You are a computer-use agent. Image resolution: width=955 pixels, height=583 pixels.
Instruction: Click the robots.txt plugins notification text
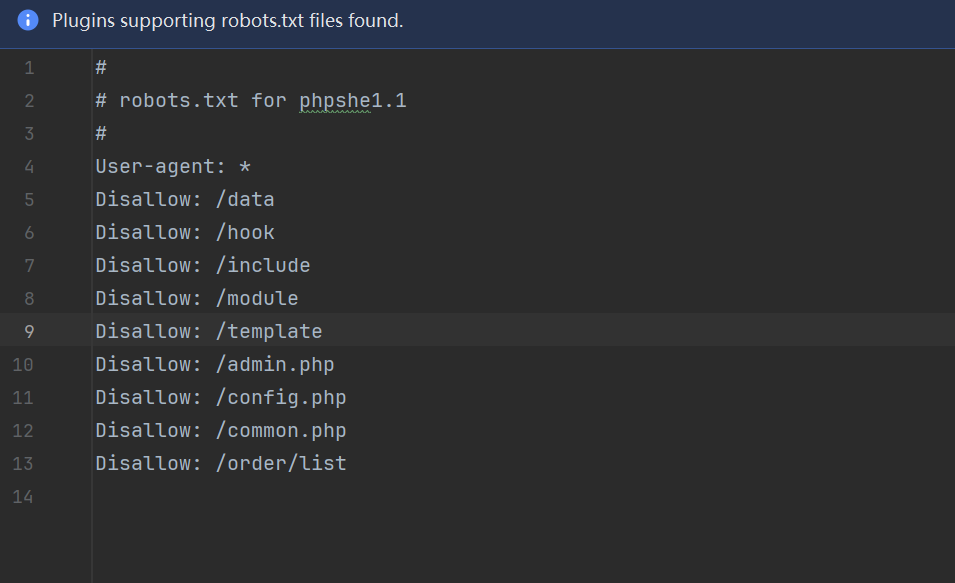pyautogui.click(x=228, y=20)
